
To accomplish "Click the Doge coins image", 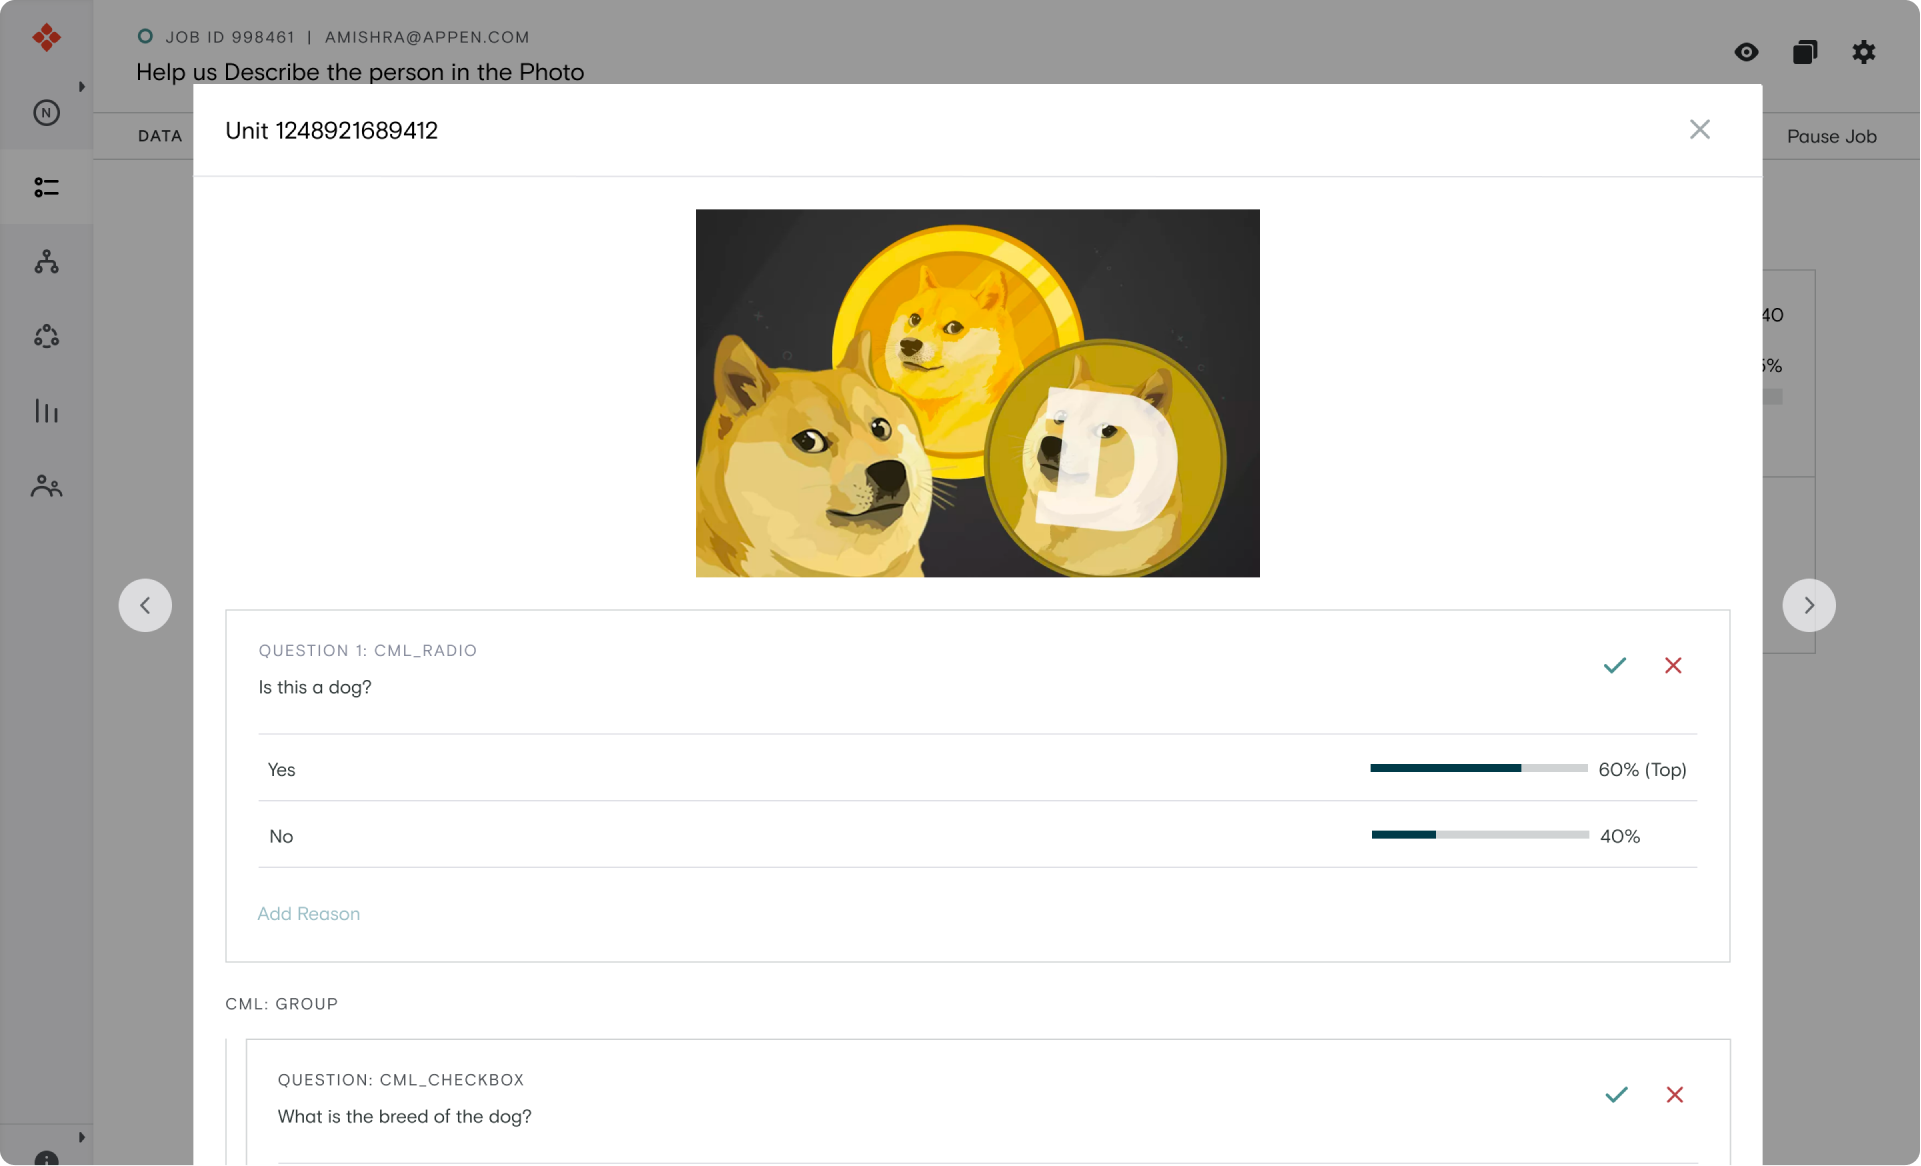I will 977,393.
